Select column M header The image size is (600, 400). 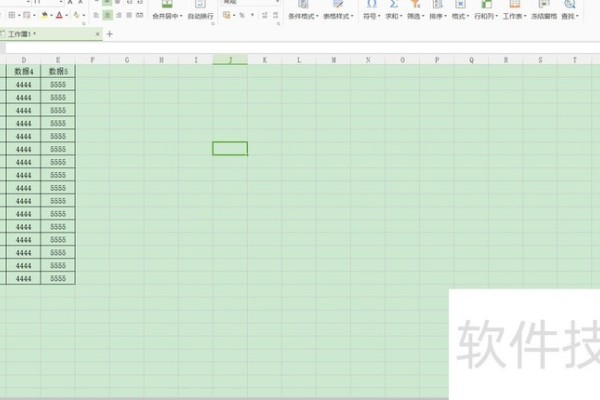(x=334, y=60)
